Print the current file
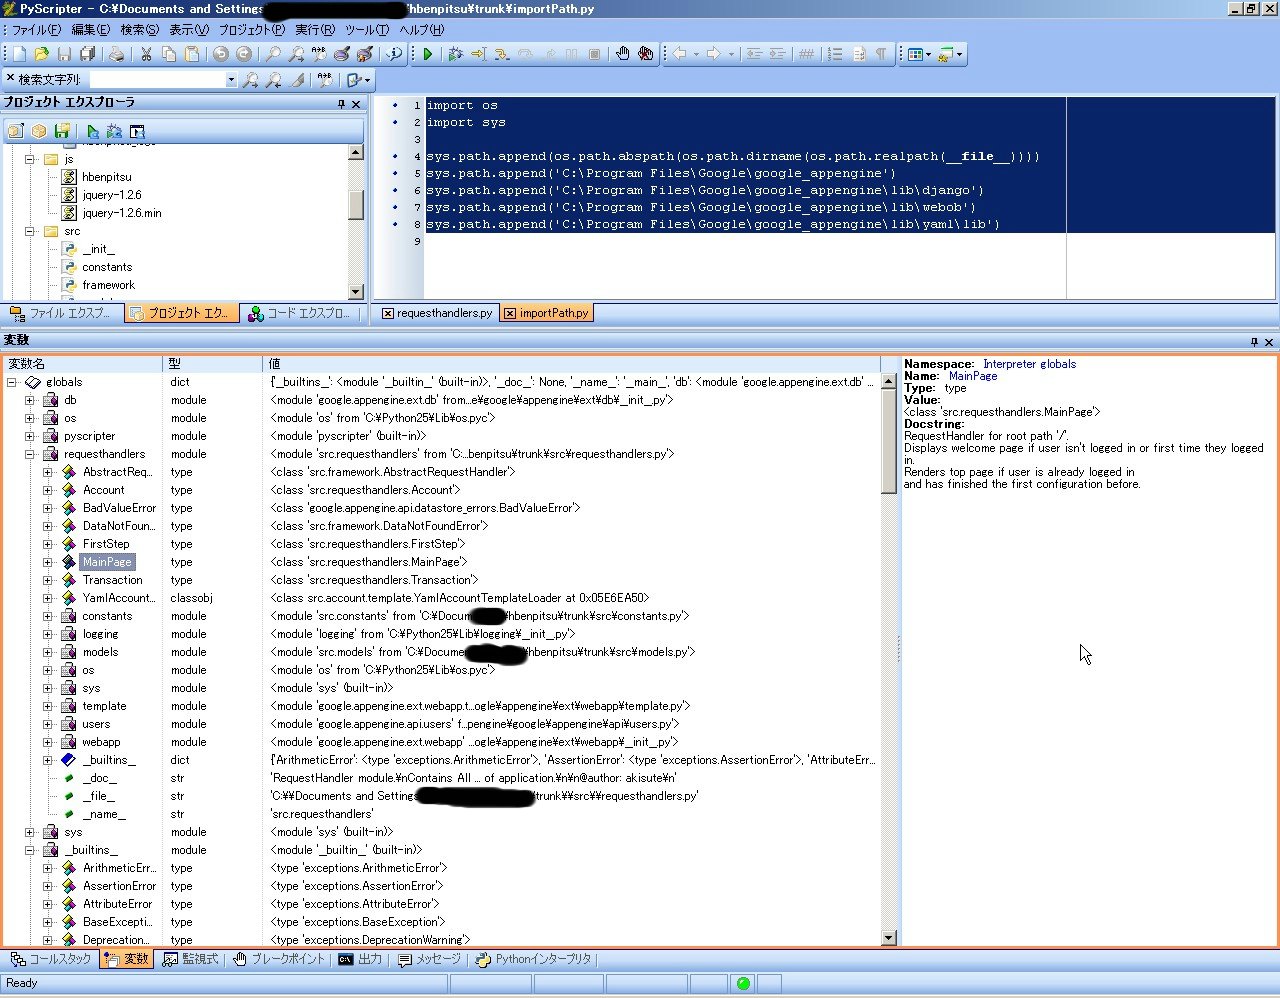Screen dimensions: 1280x998 pos(116,54)
